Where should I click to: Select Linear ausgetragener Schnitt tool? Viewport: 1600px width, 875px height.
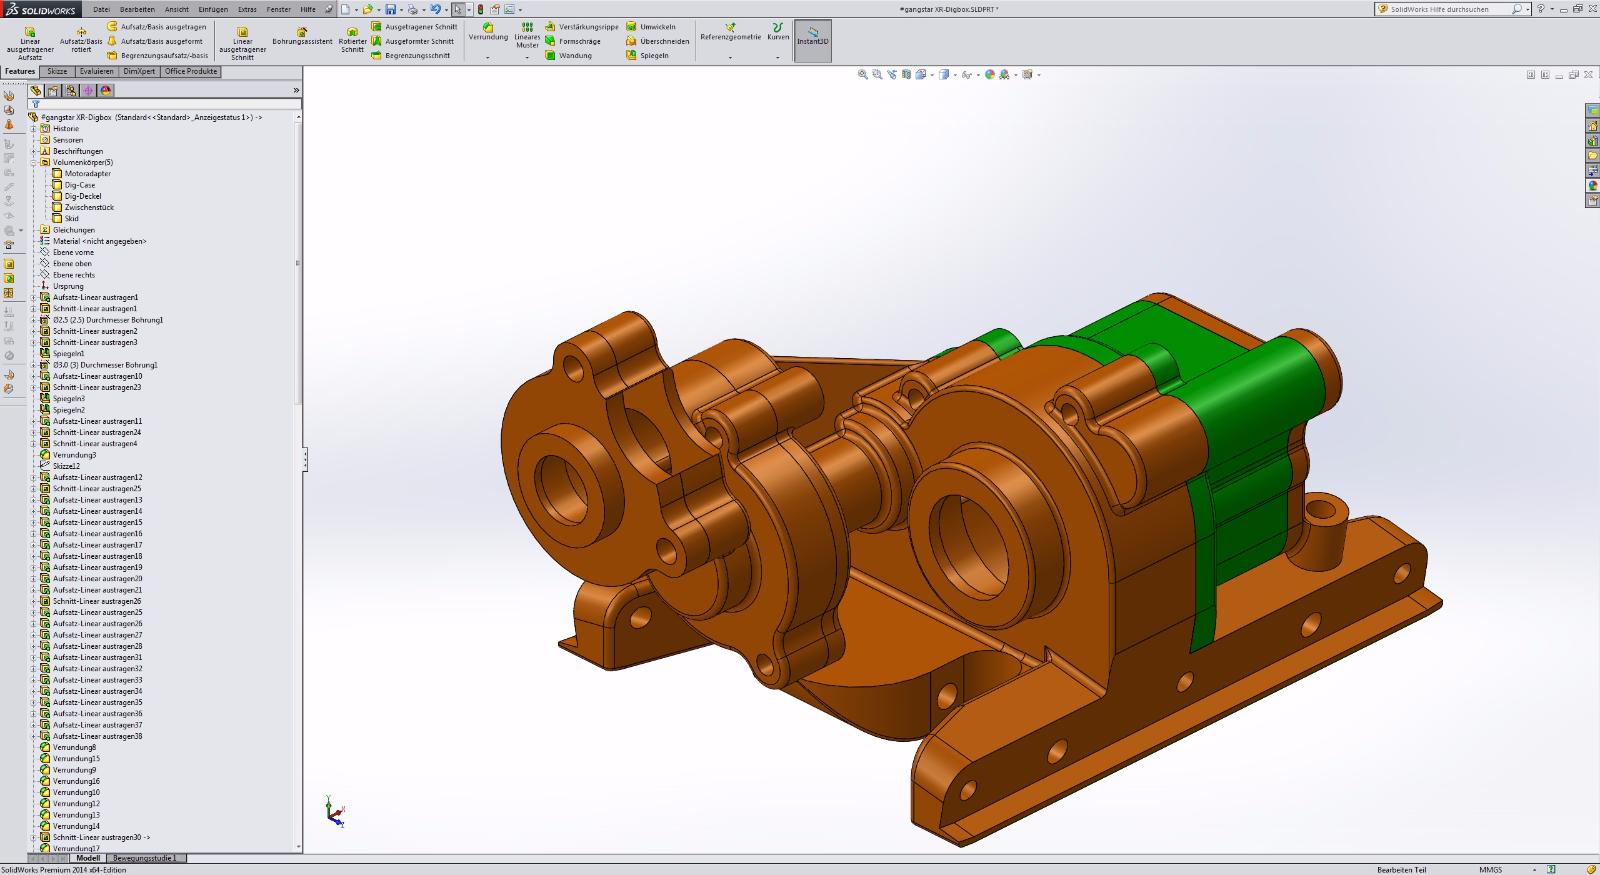click(x=242, y=43)
